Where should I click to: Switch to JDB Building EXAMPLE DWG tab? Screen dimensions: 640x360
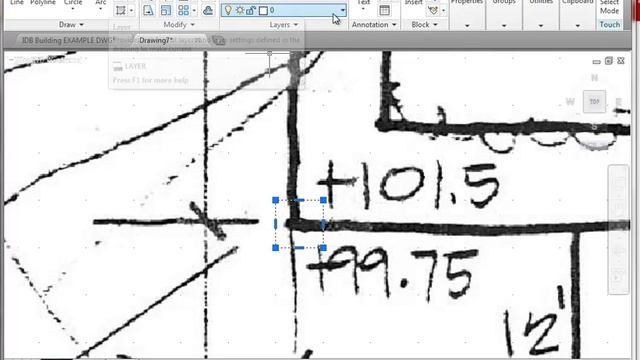[68, 40]
